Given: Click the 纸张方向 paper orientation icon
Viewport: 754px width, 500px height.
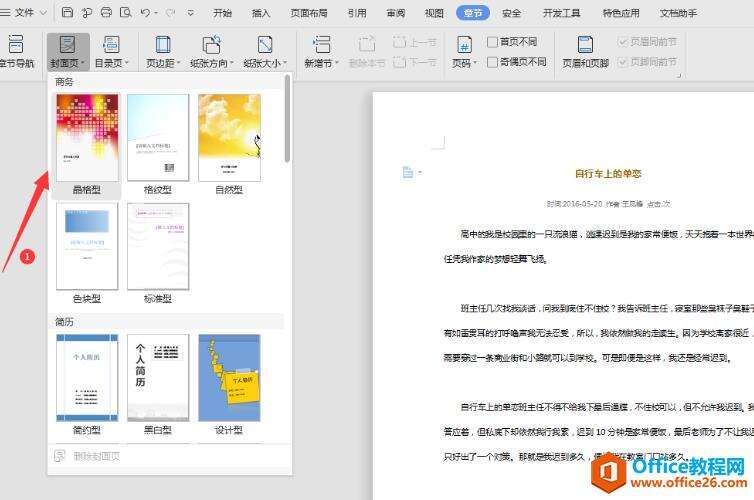Looking at the screenshot, I should point(211,45).
